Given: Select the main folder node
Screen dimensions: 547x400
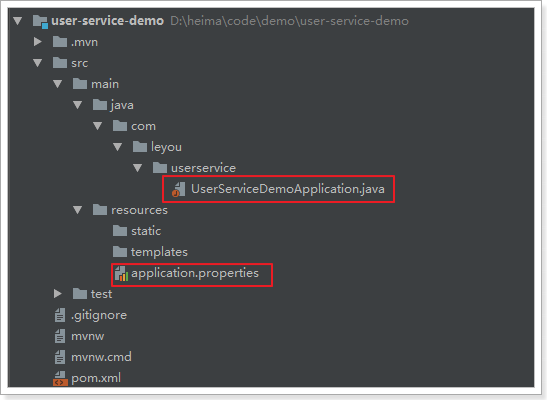Looking at the screenshot, I should pos(105,84).
